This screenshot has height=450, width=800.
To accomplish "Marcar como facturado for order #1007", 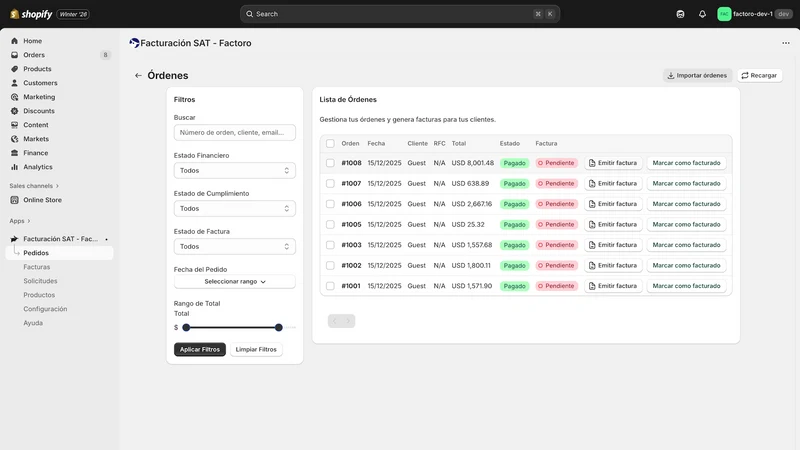I will [x=686, y=183].
